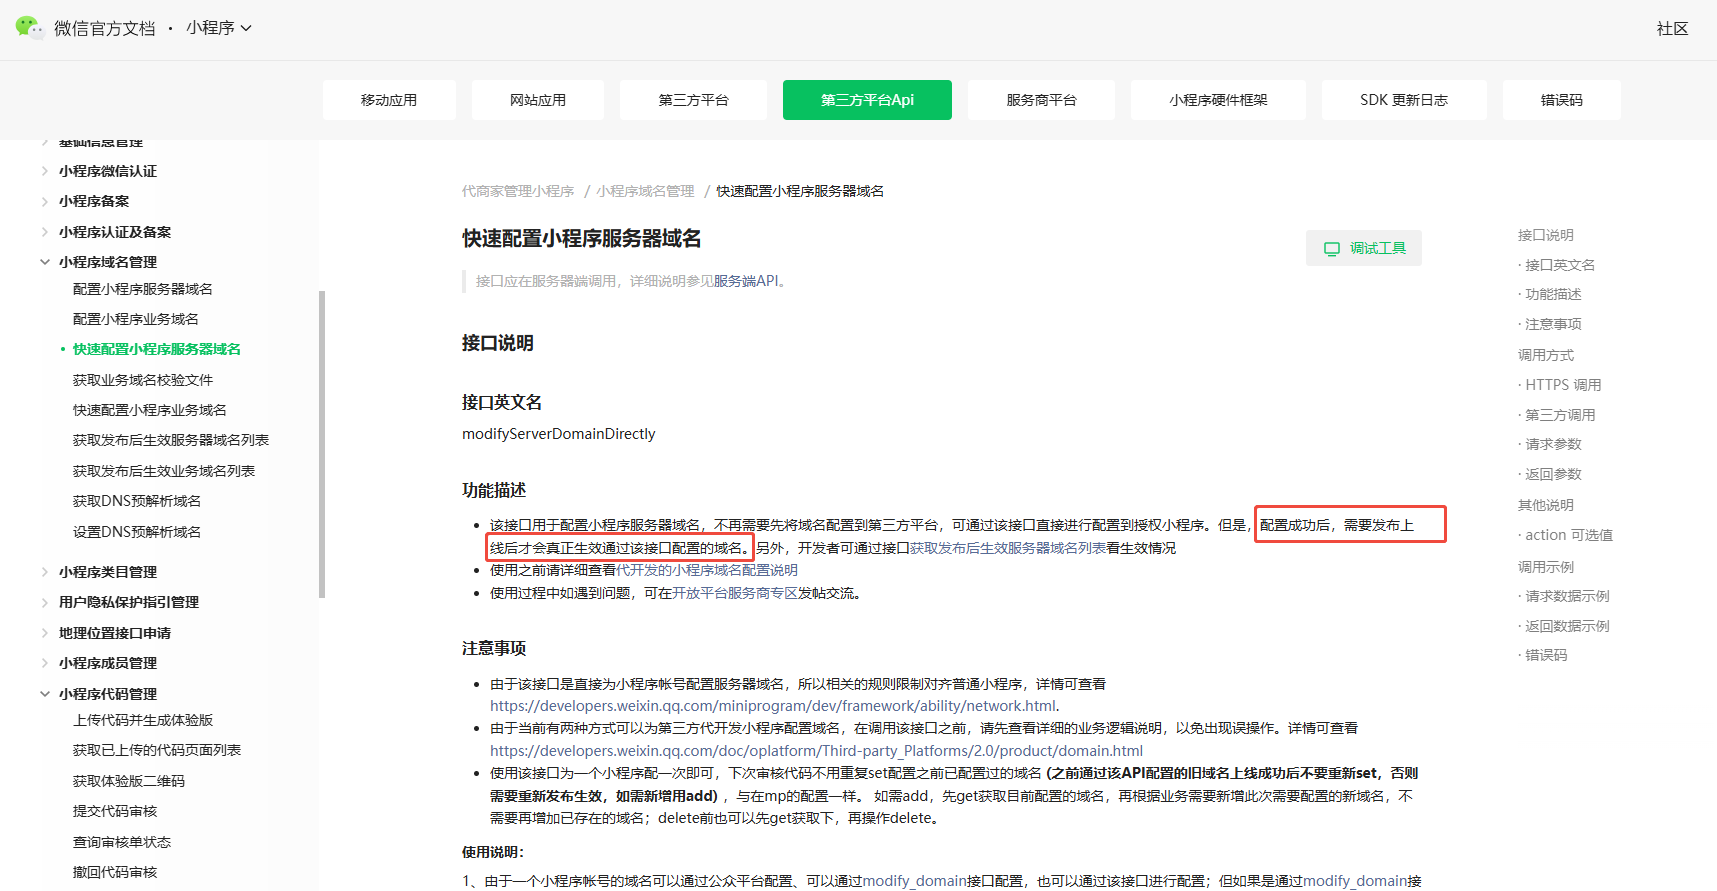Open 开放平台服务商专区 link
Screen dimensions: 1717x891
735,593
